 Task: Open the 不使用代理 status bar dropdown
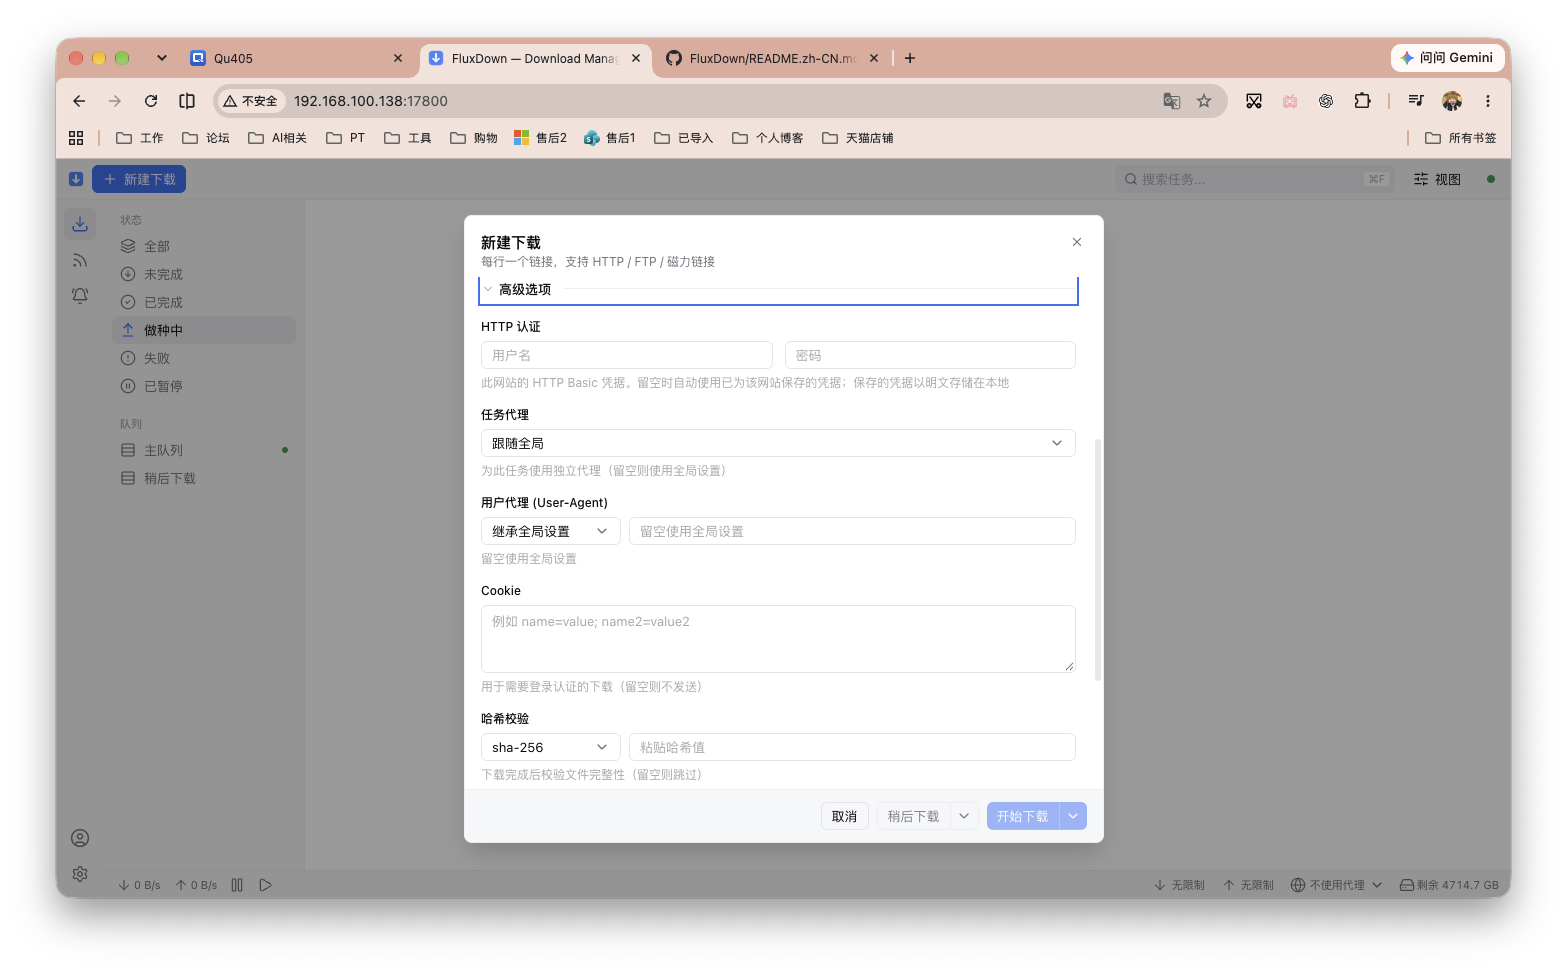tap(1336, 885)
